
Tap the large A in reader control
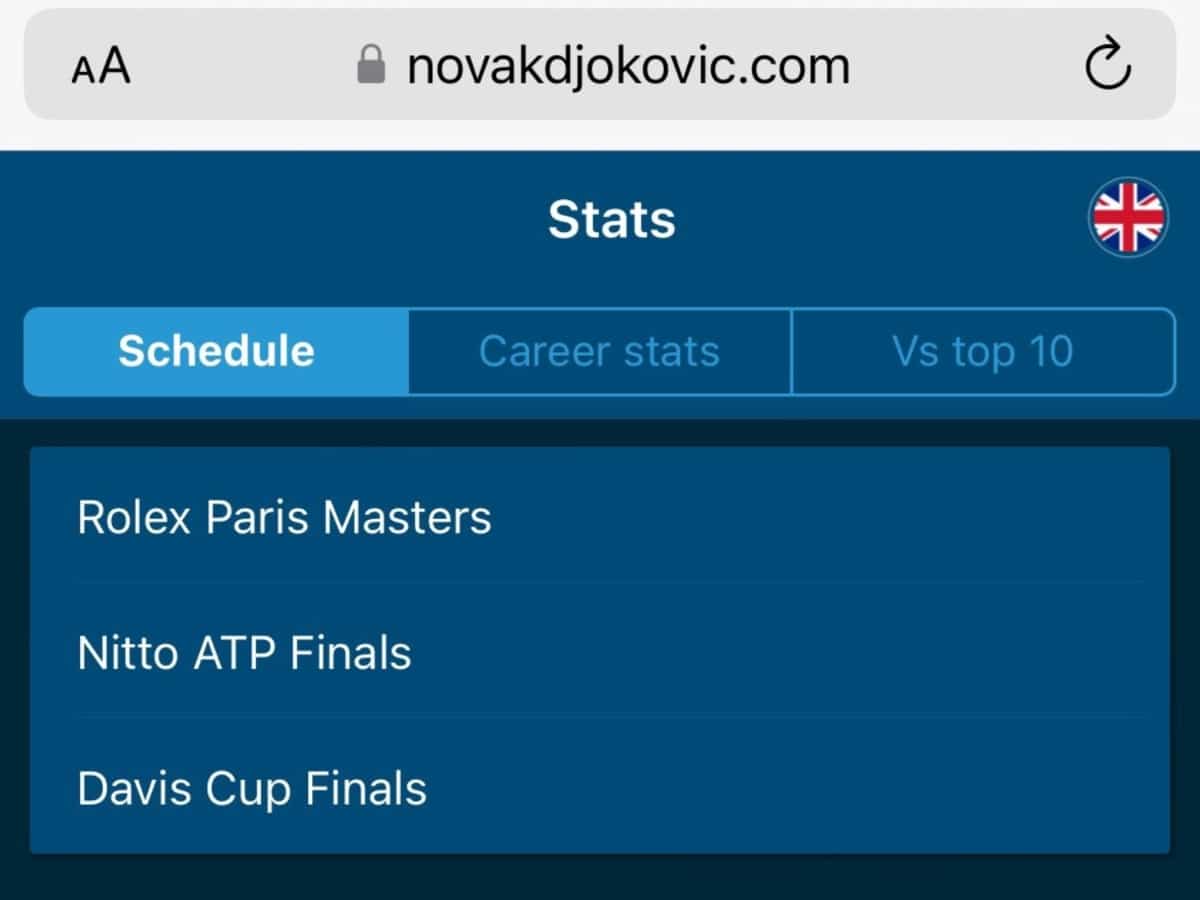click(x=114, y=67)
